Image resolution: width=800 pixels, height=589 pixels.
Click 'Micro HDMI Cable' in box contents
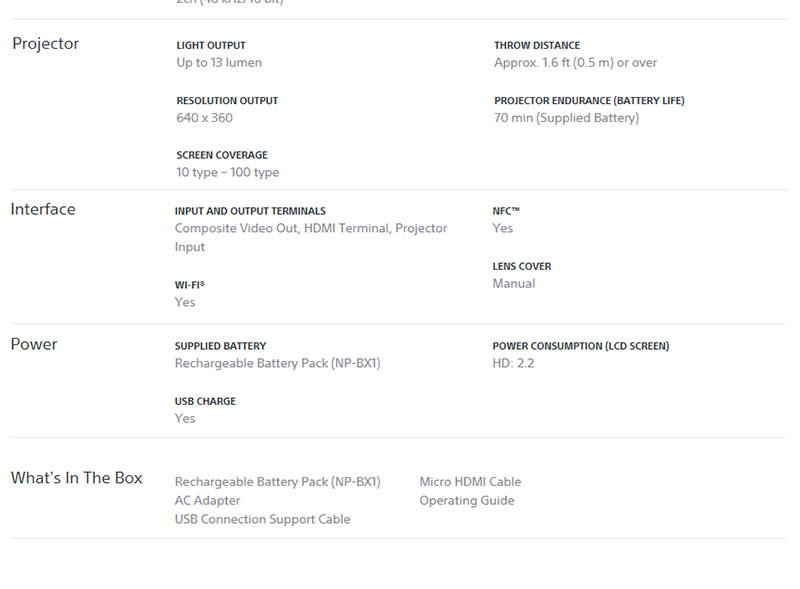pos(470,482)
